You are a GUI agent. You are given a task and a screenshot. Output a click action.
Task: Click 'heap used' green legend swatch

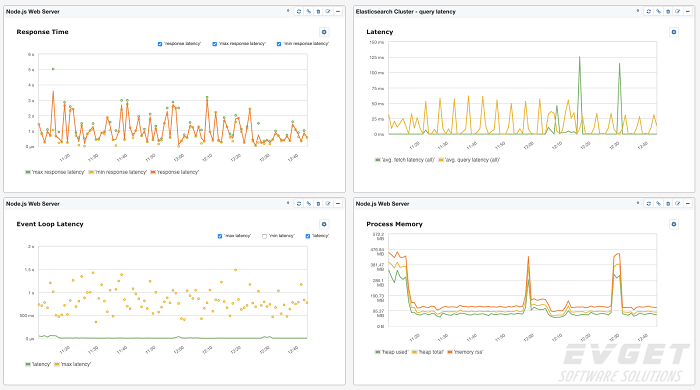(x=378, y=352)
